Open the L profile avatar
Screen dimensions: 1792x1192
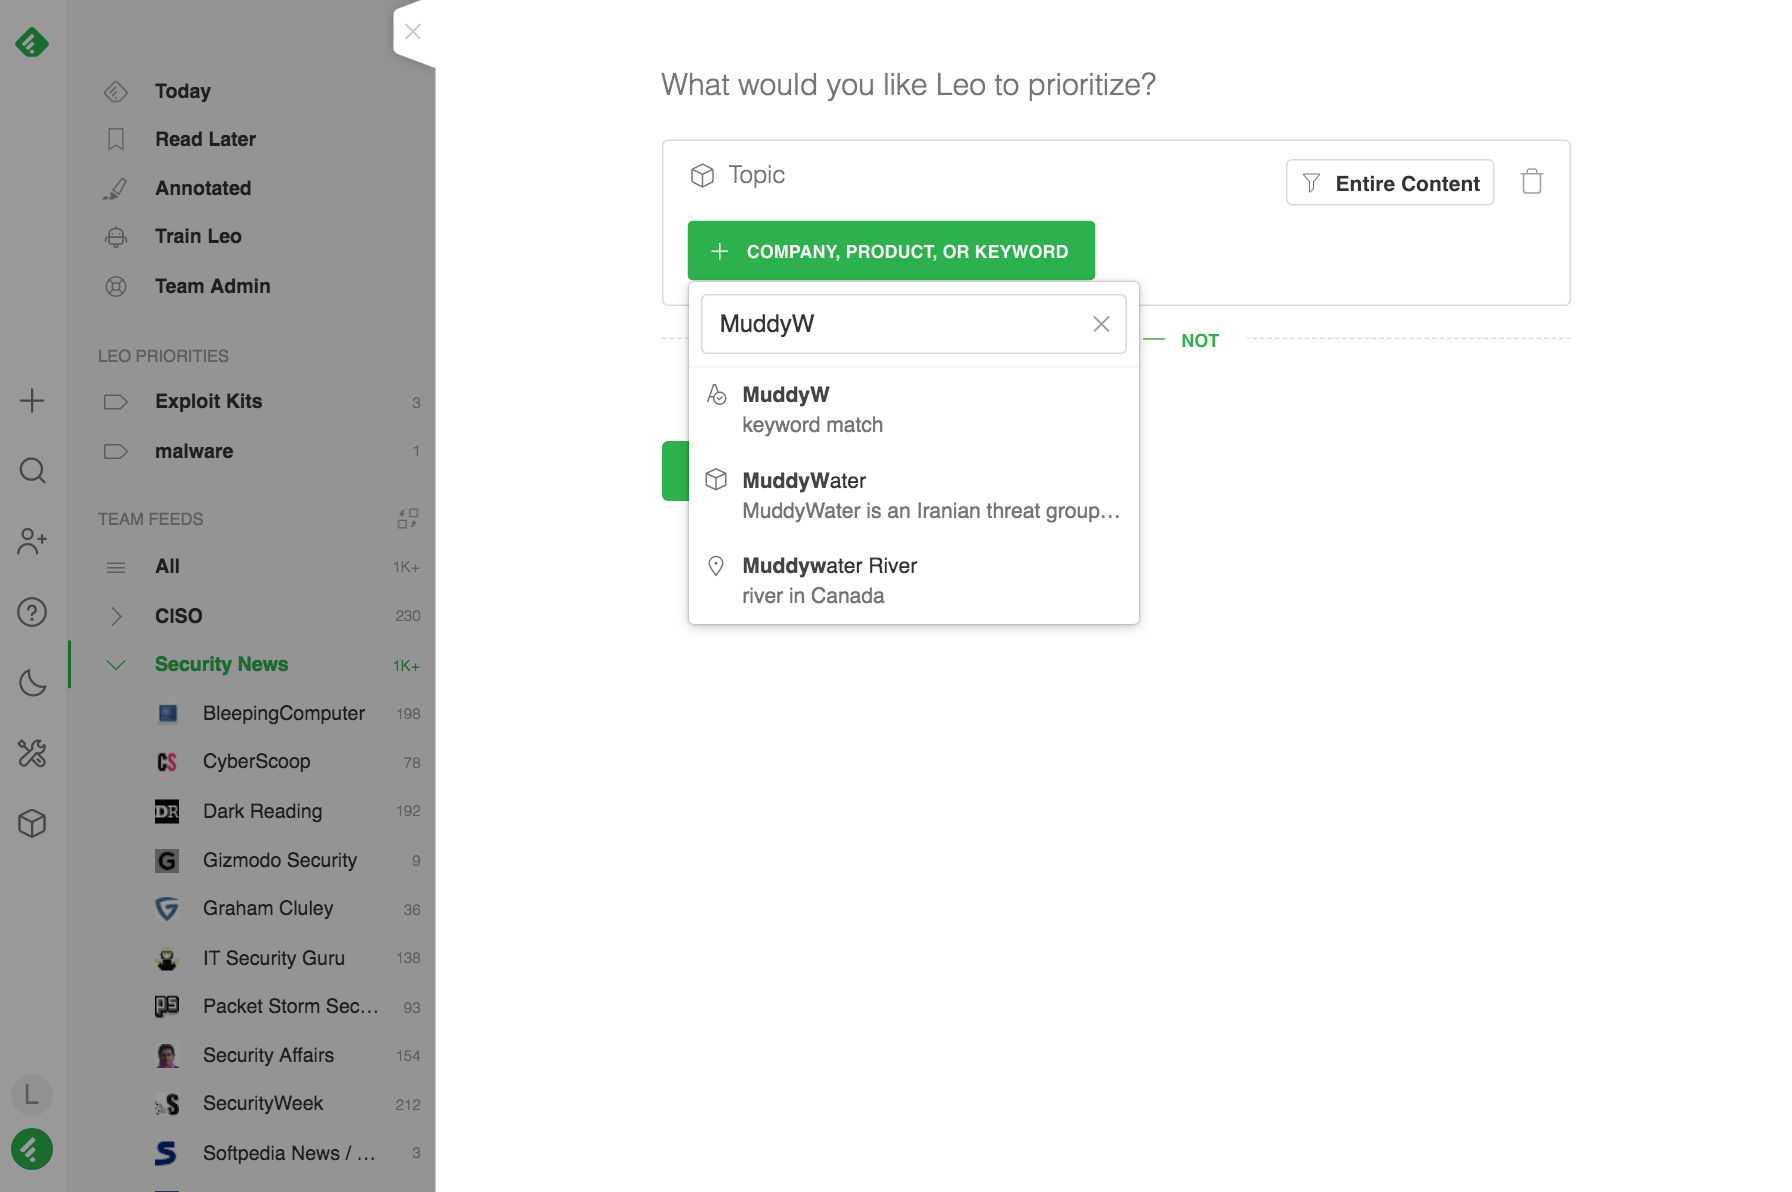[32, 1095]
